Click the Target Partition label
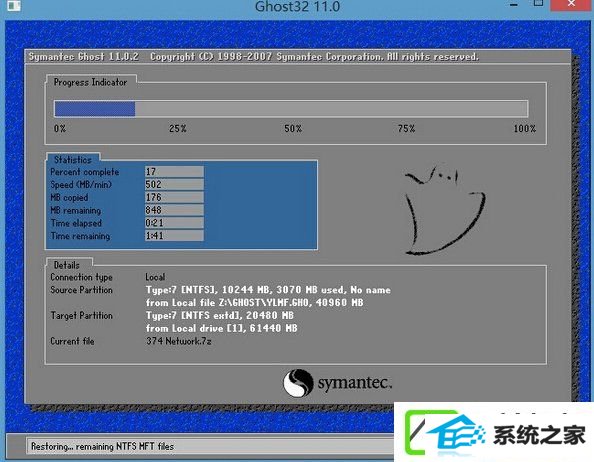The width and height of the screenshot is (594, 462). coord(81,315)
